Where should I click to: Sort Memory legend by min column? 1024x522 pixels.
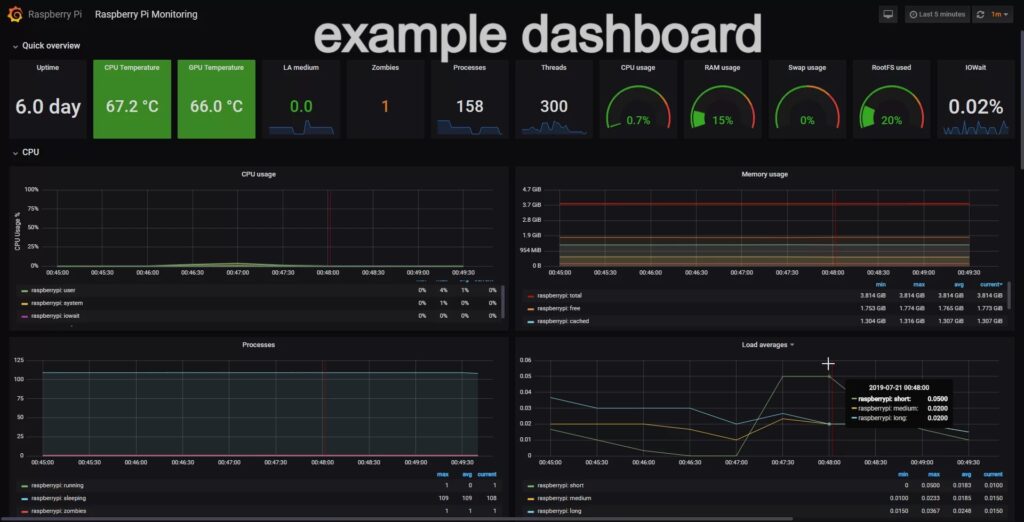tap(880, 284)
